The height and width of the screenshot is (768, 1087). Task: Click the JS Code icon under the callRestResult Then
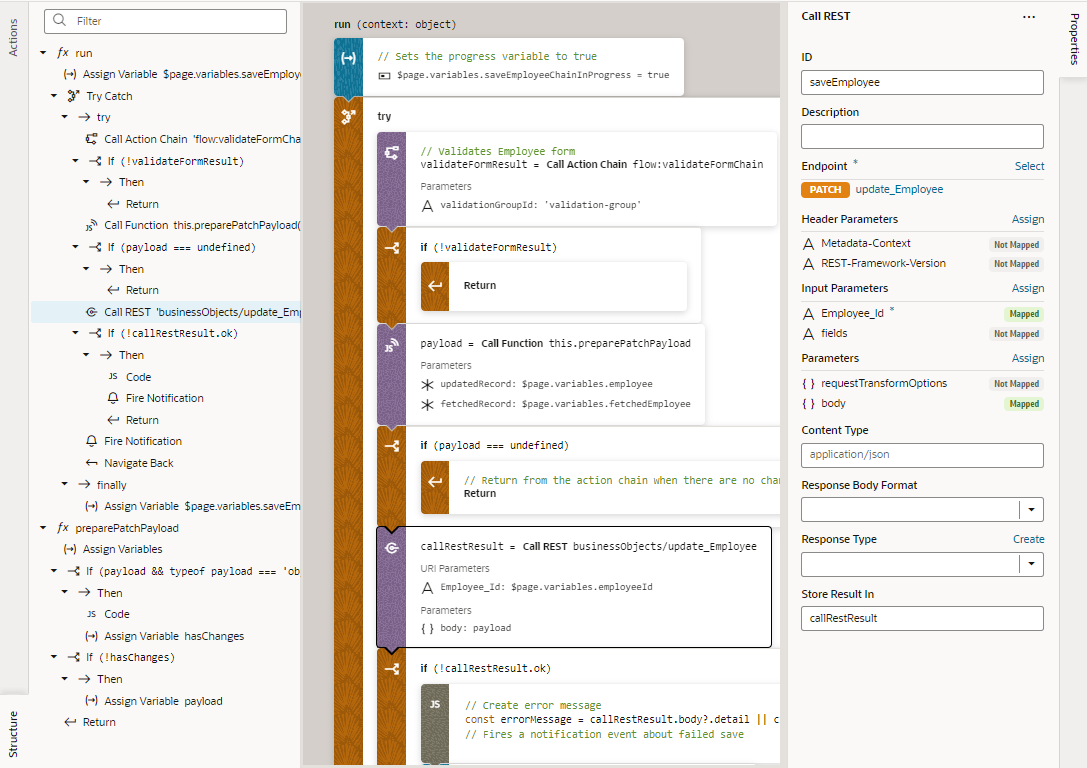[113, 376]
